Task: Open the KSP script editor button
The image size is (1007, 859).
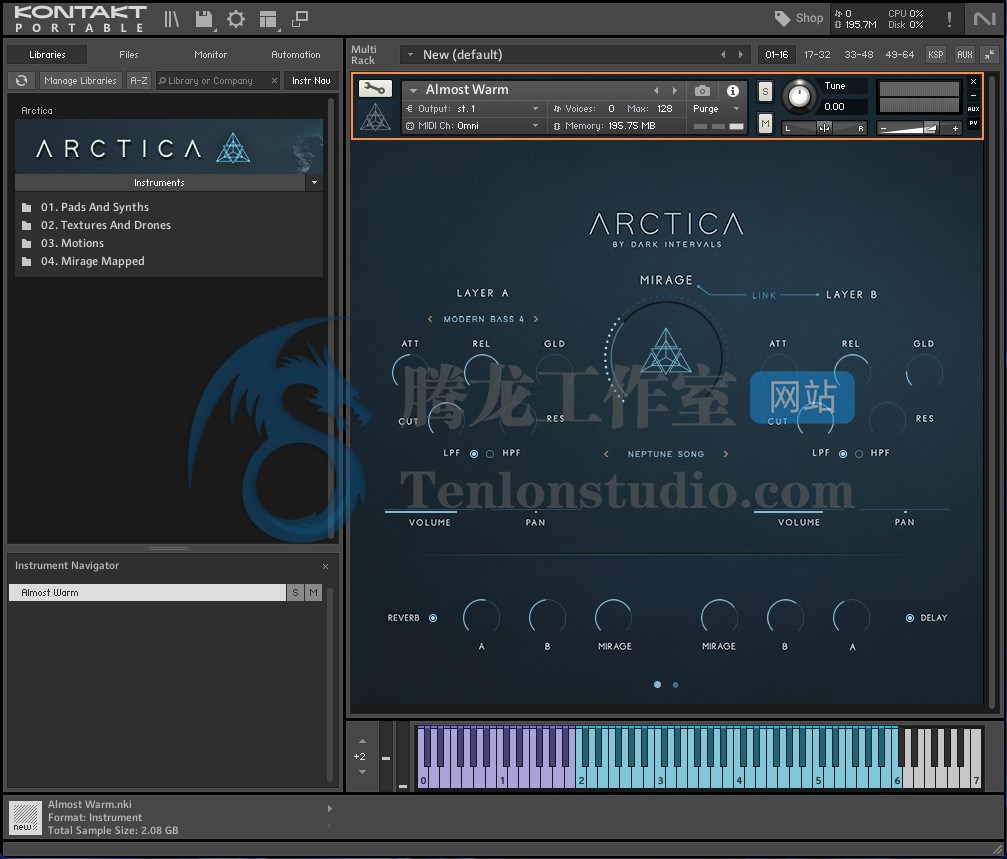Action: click(936, 55)
